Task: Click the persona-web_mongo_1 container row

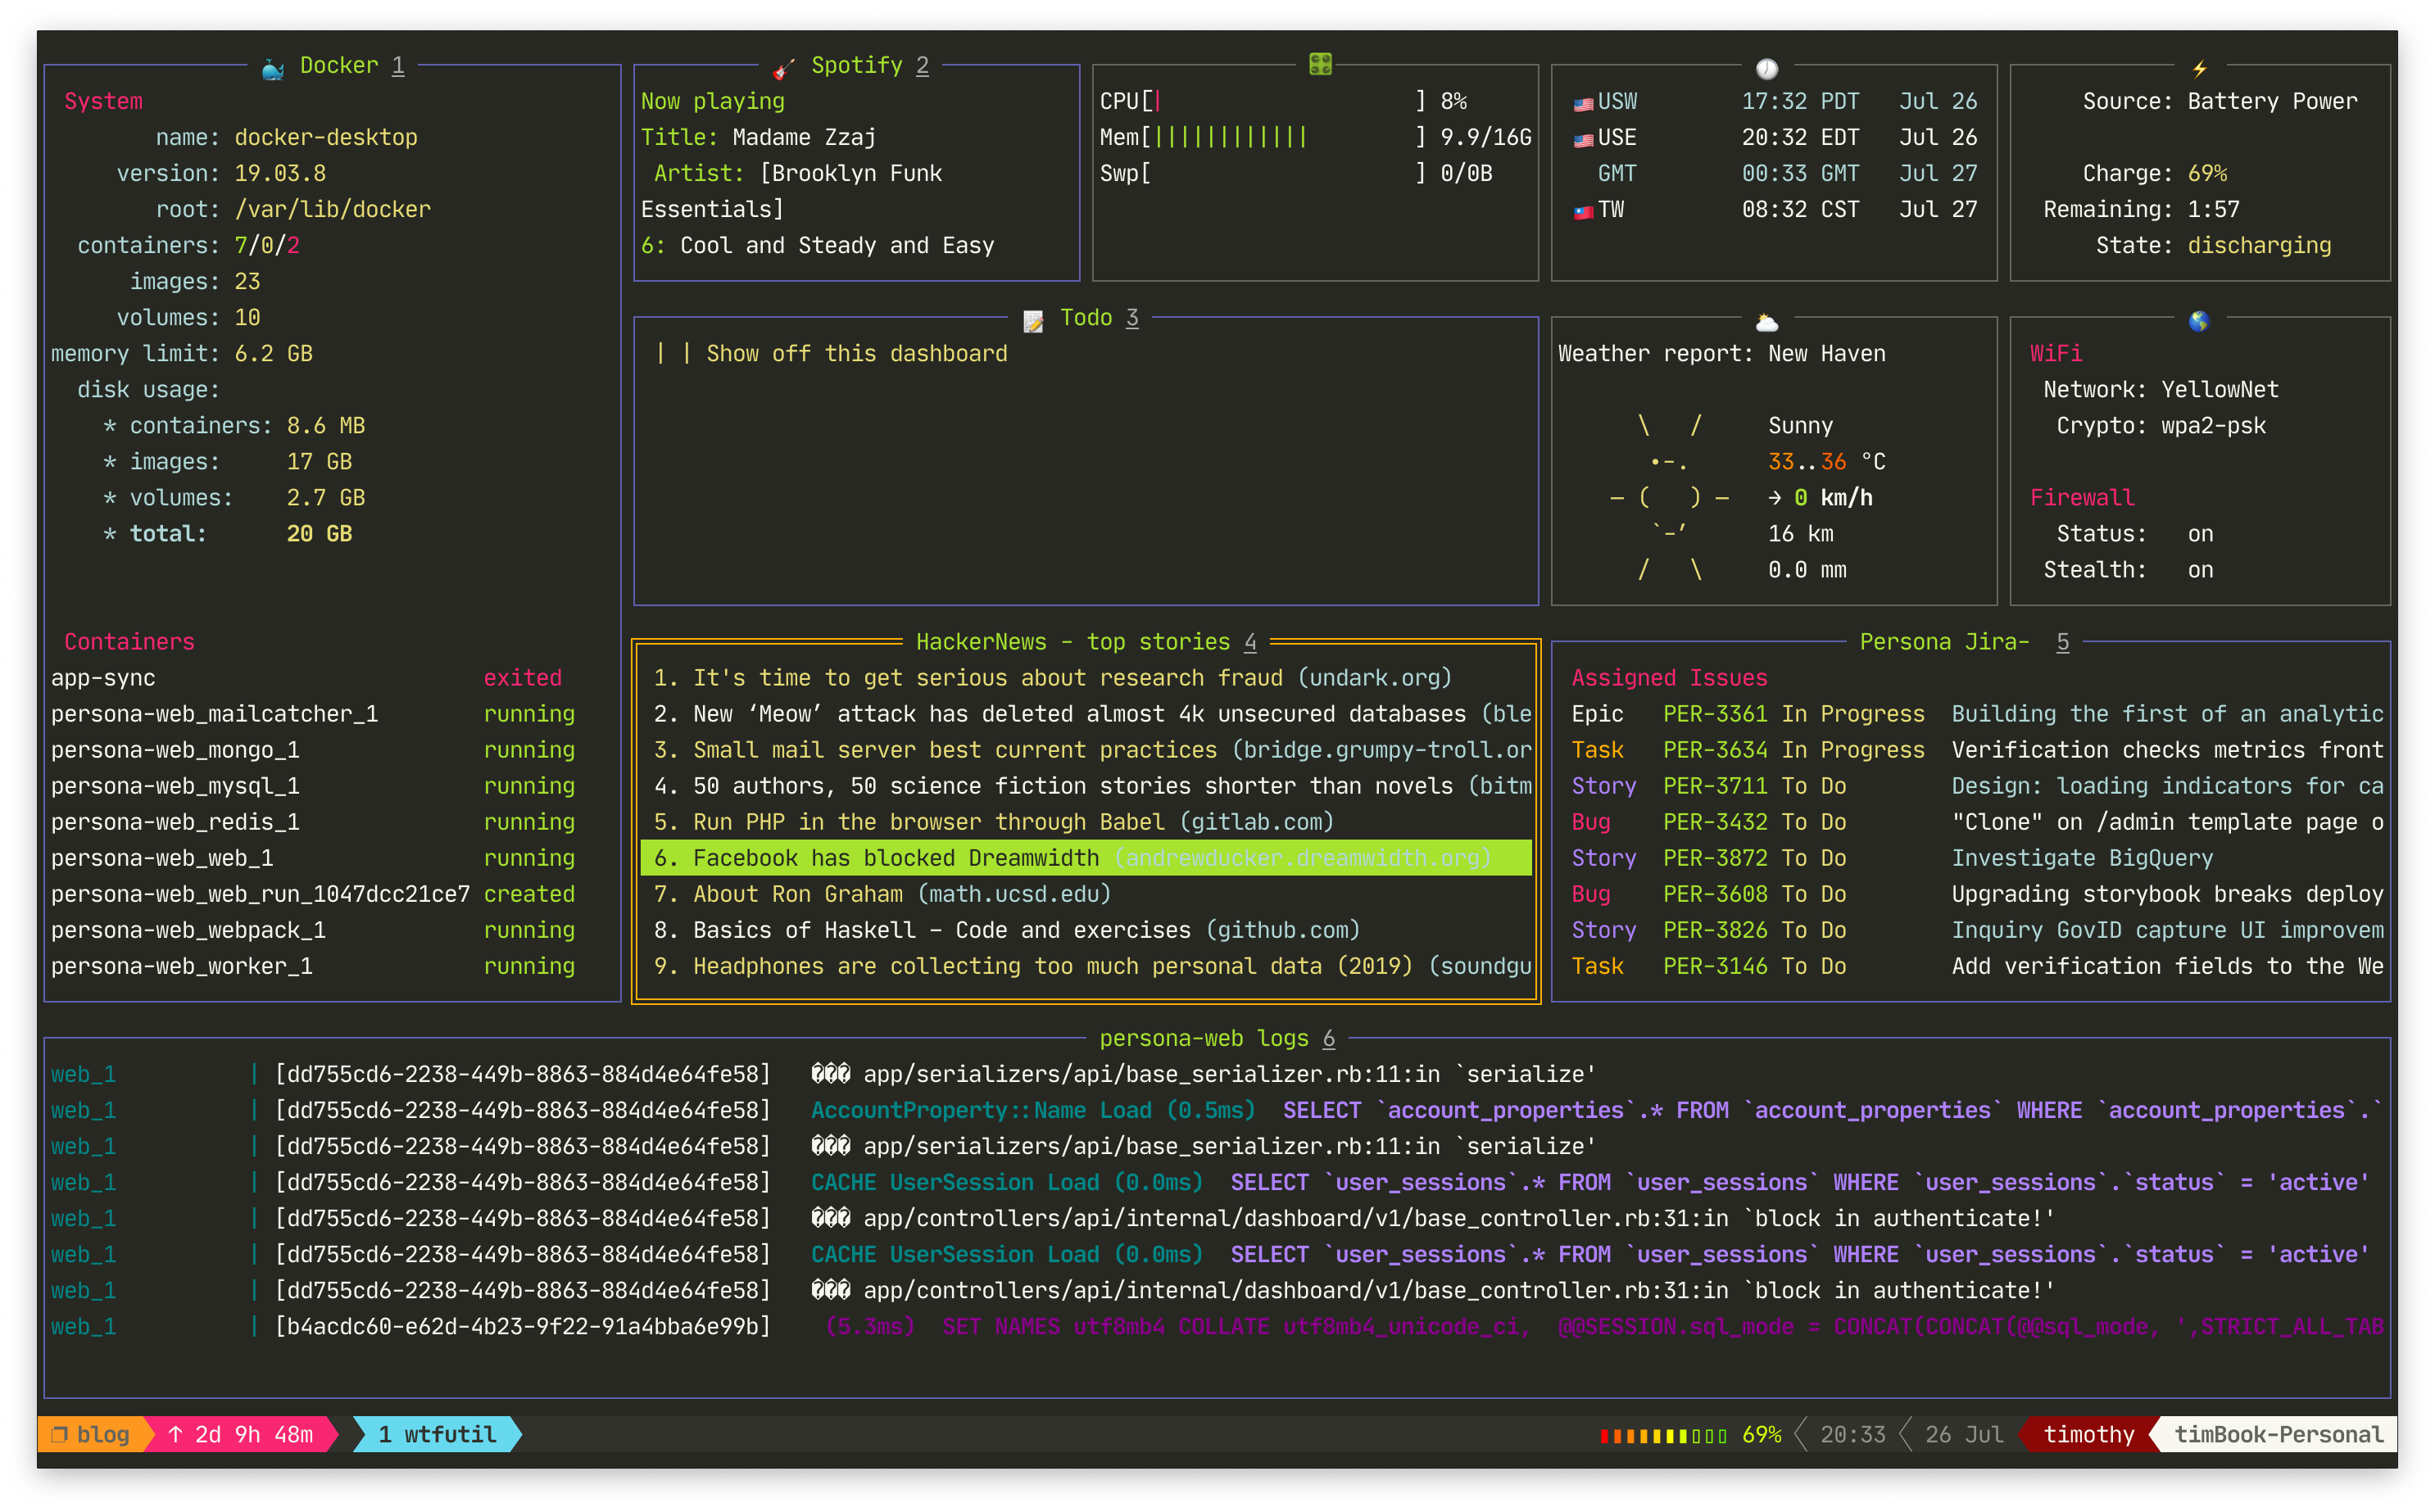Action: click(x=175, y=750)
